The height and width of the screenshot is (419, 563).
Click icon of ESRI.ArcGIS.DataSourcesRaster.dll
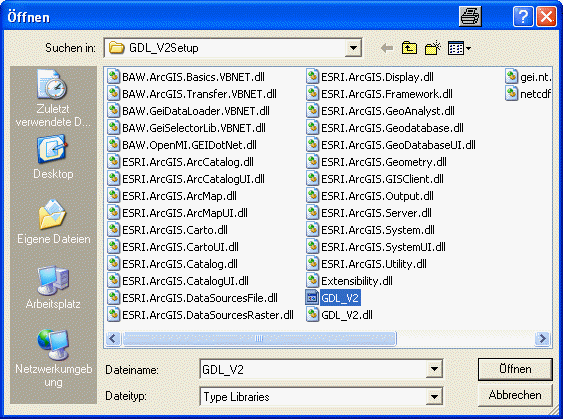(113, 315)
